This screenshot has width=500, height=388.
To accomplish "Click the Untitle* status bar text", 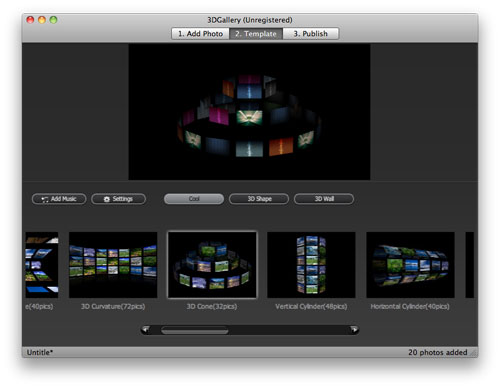I will 40,352.
